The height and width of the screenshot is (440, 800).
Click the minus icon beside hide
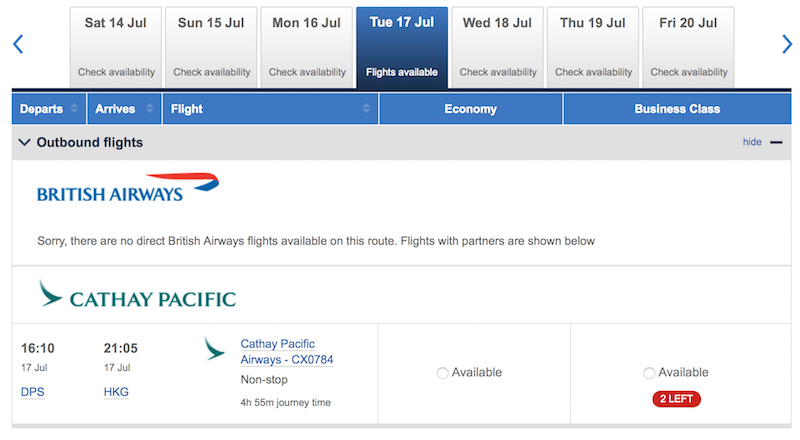coord(776,142)
